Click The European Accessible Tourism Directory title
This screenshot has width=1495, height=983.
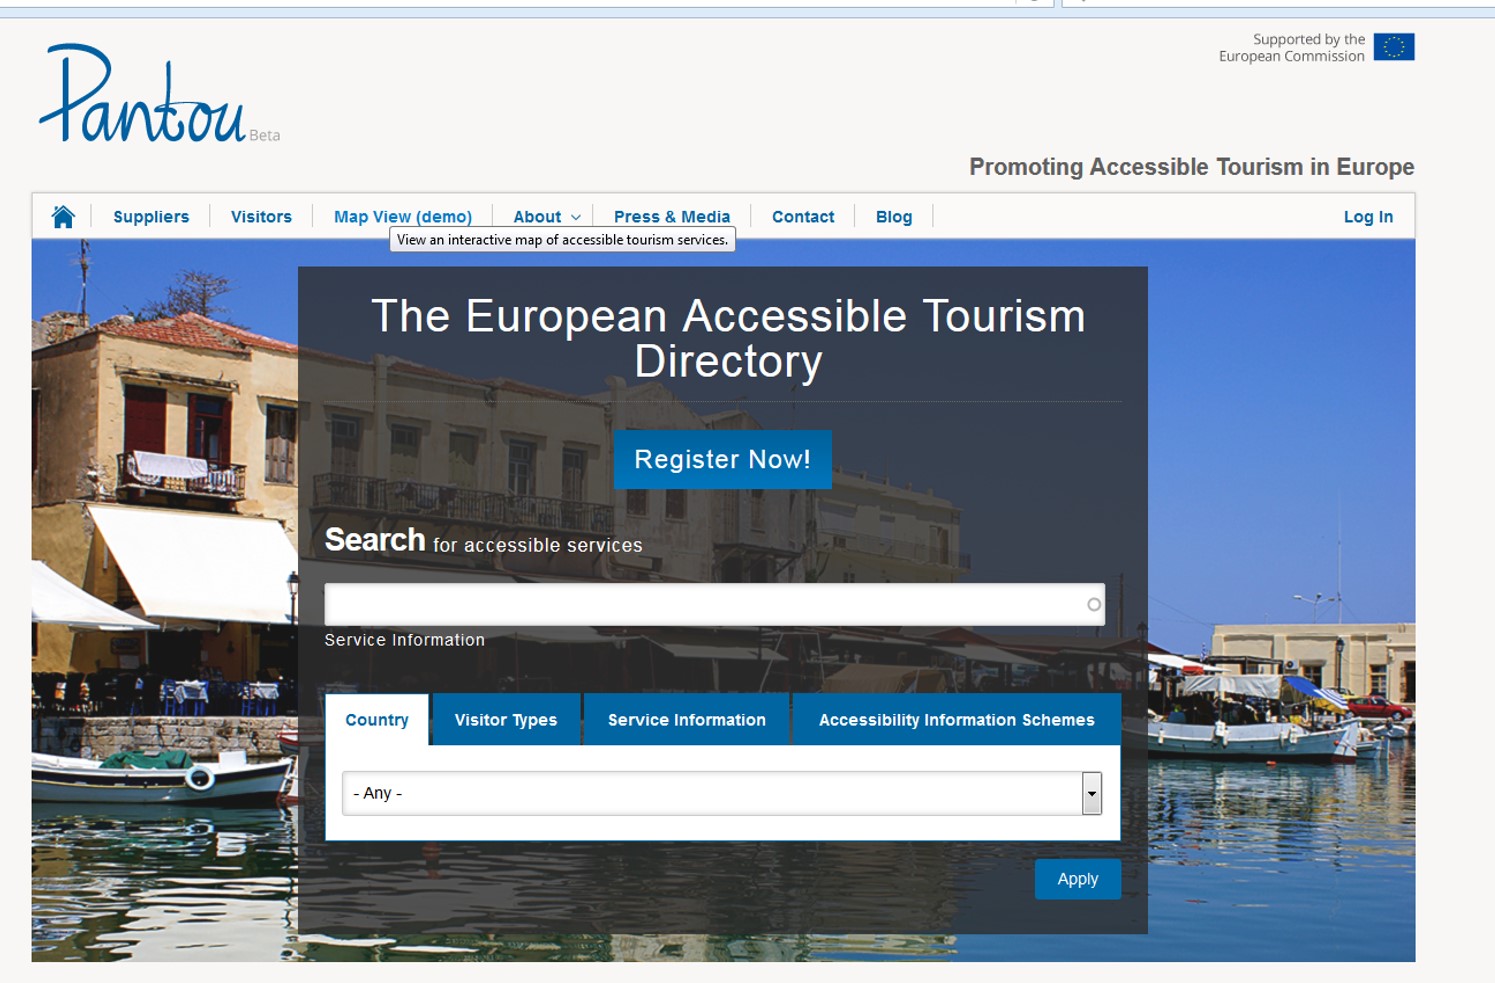[x=728, y=338]
